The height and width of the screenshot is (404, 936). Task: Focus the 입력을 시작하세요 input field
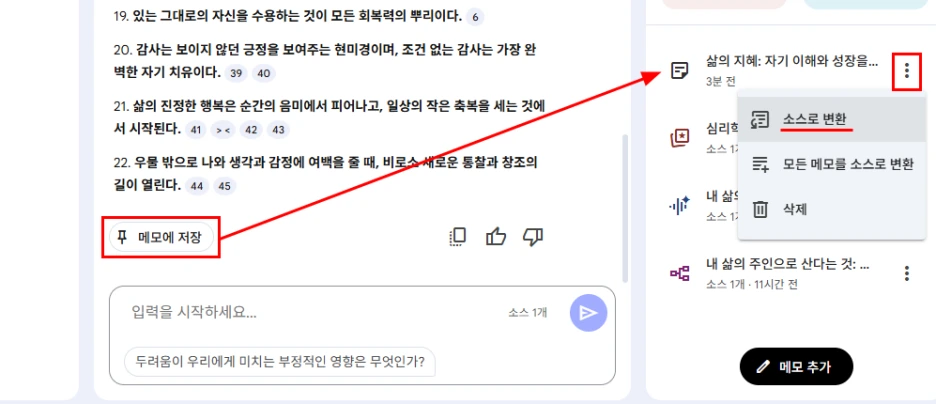pos(316,312)
